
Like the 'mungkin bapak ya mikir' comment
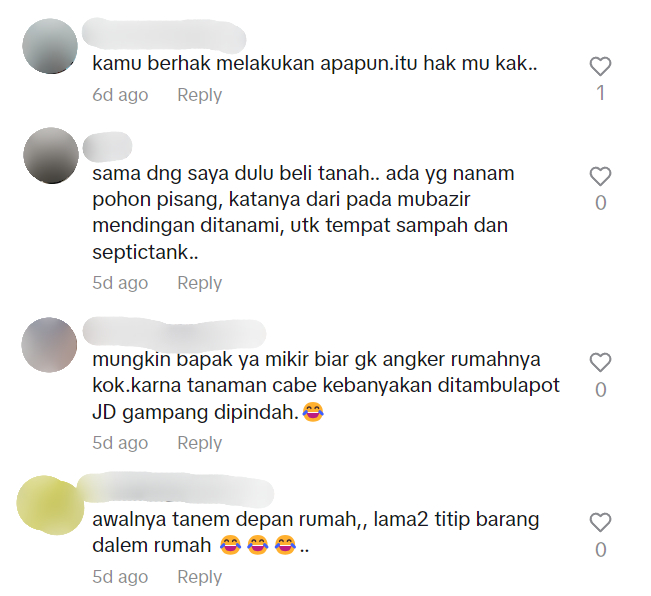[600, 362]
